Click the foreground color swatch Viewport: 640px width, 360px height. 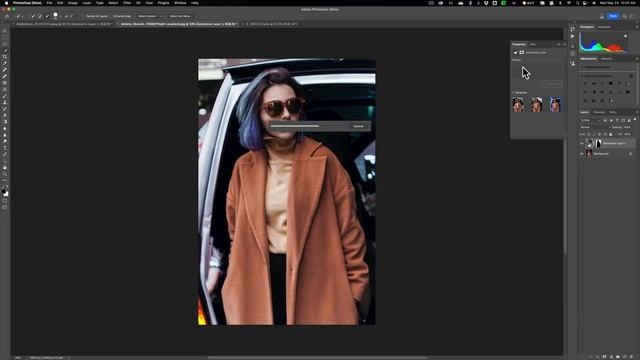[4, 191]
